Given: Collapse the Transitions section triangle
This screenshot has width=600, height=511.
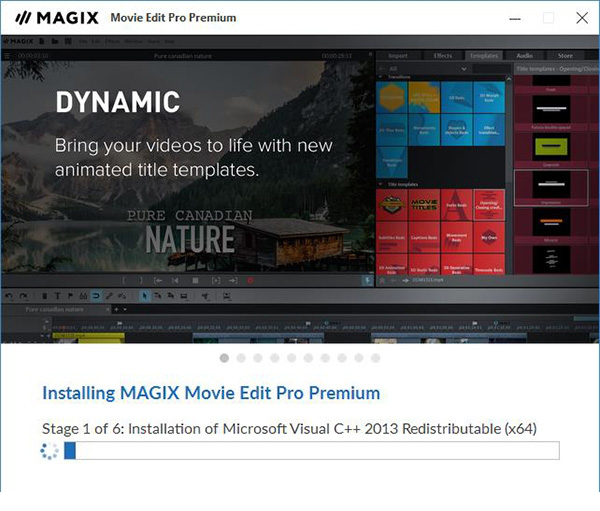Looking at the screenshot, I should click(x=380, y=77).
